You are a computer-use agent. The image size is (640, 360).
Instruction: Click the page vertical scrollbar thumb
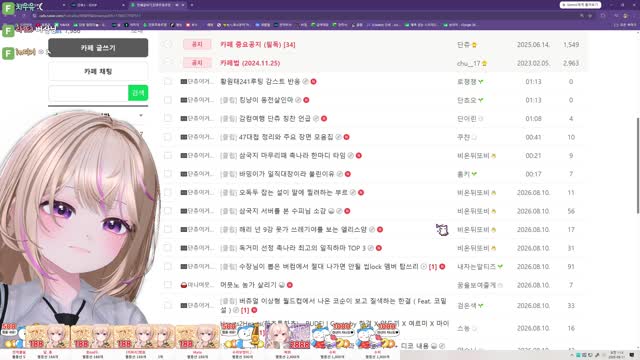(x=638, y=165)
